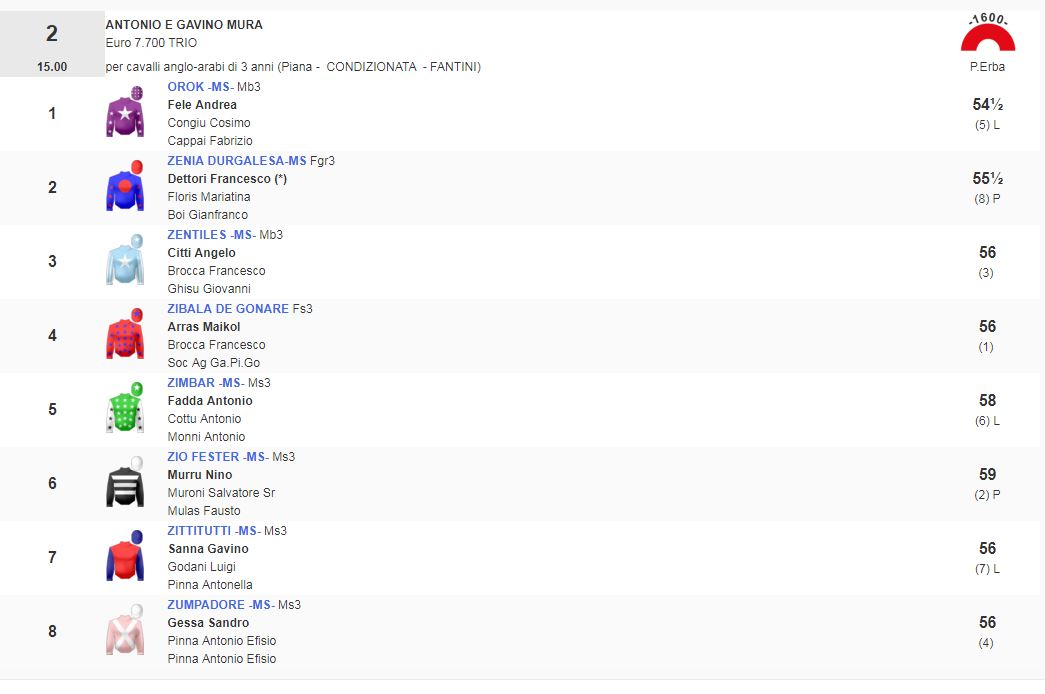Image resolution: width=1045 pixels, height=694 pixels.
Task: Click Zenia Durgalesa's blue and red silk icon
Action: click(x=125, y=187)
